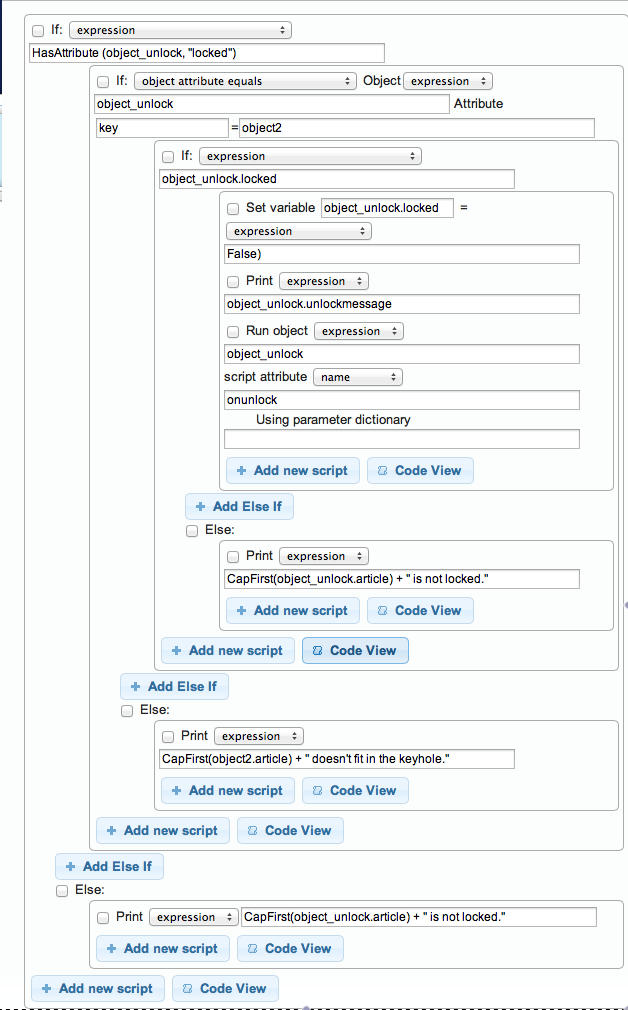628x1010 pixels.
Task: Click the 'Using parameter dictionary' input field
Action: coord(400,438)
